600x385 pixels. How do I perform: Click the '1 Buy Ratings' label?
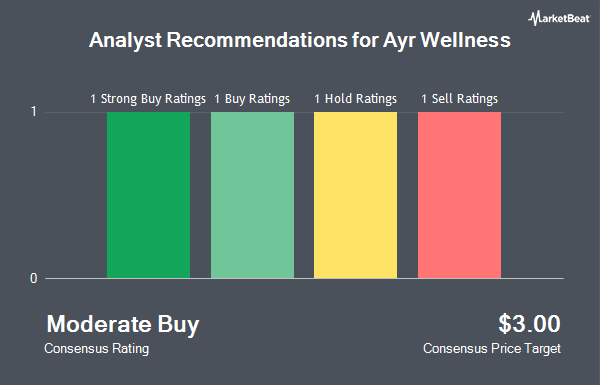click(x=252, y=99)
